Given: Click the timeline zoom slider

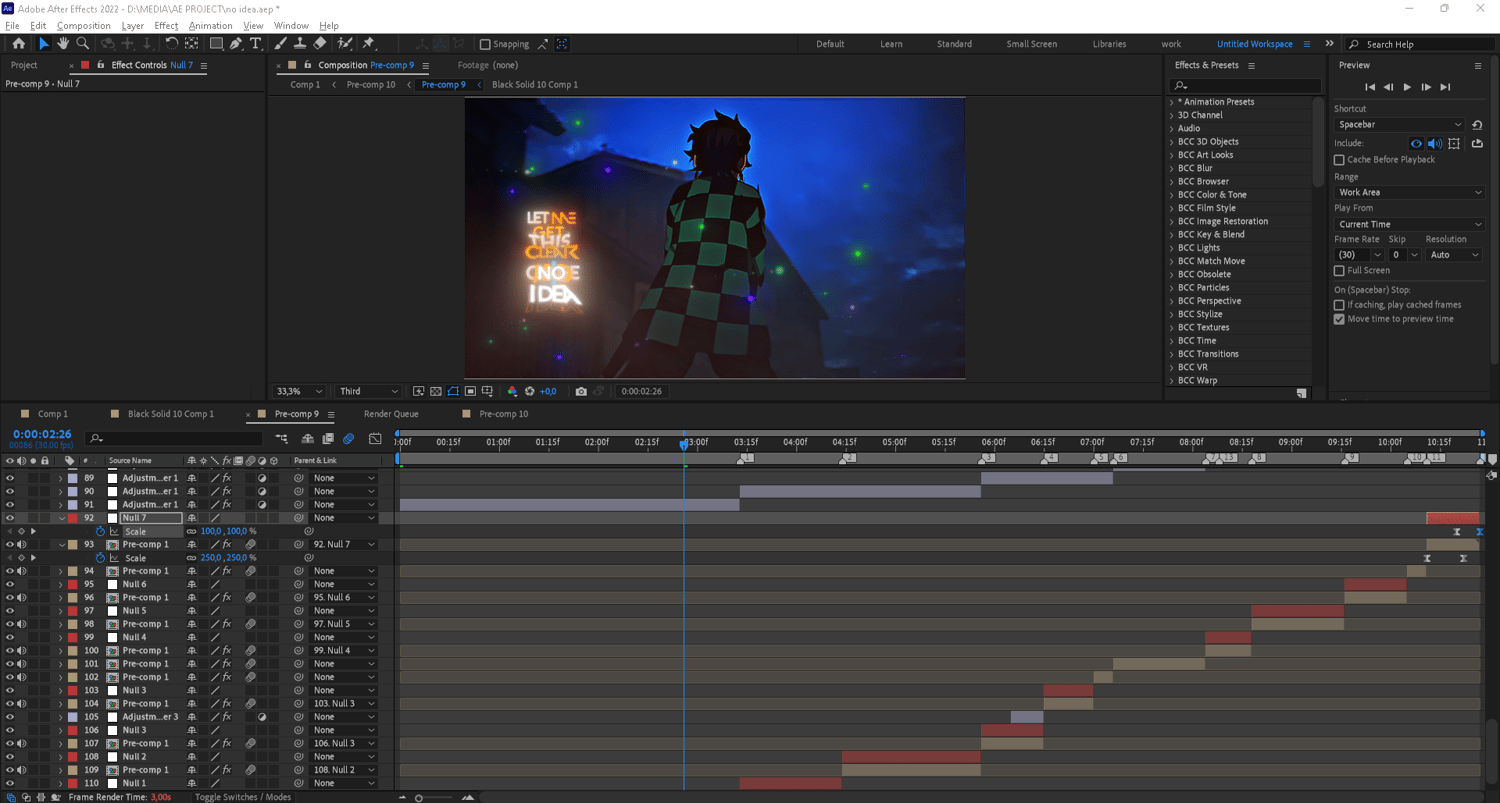Looking at the screenshot, I should point(419,797).
